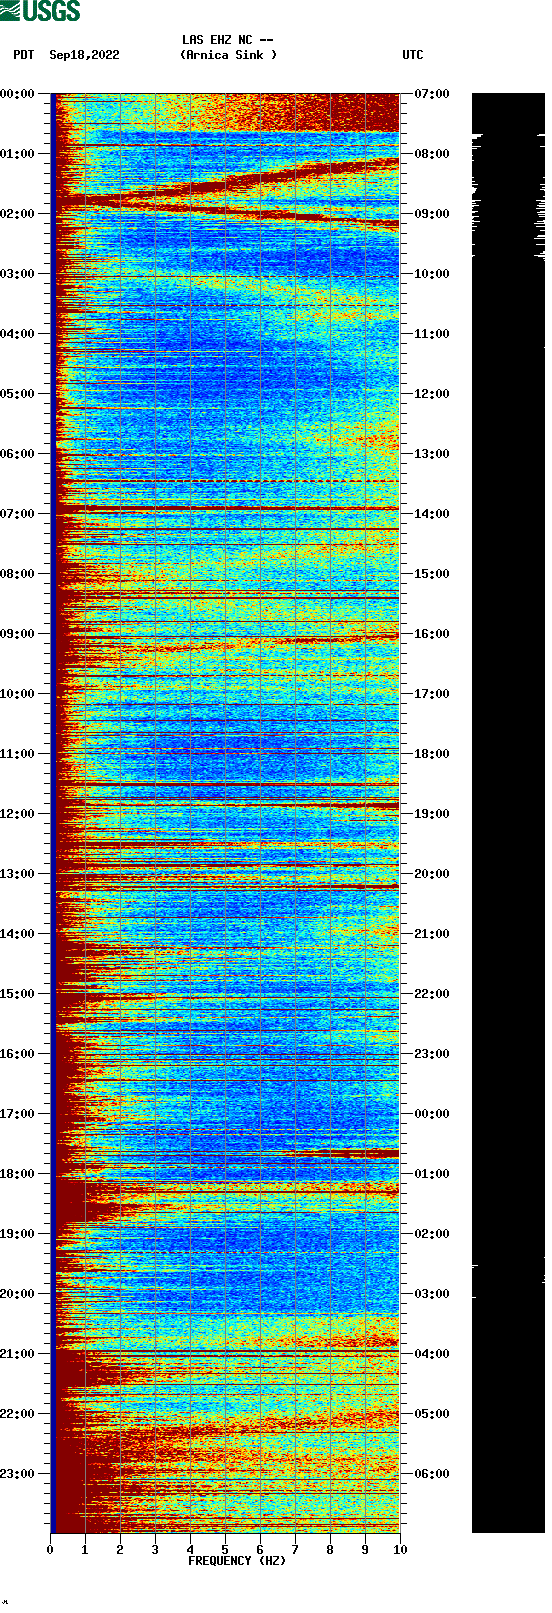
Task: Click the UTC time label '19:00'
Action: [432, 814]
